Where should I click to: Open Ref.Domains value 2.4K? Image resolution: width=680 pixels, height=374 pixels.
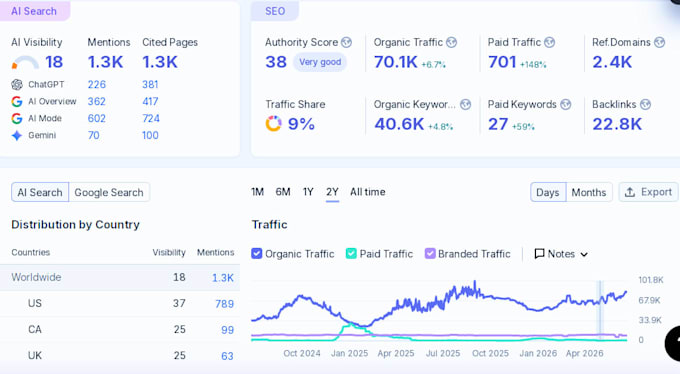point(612,62)
